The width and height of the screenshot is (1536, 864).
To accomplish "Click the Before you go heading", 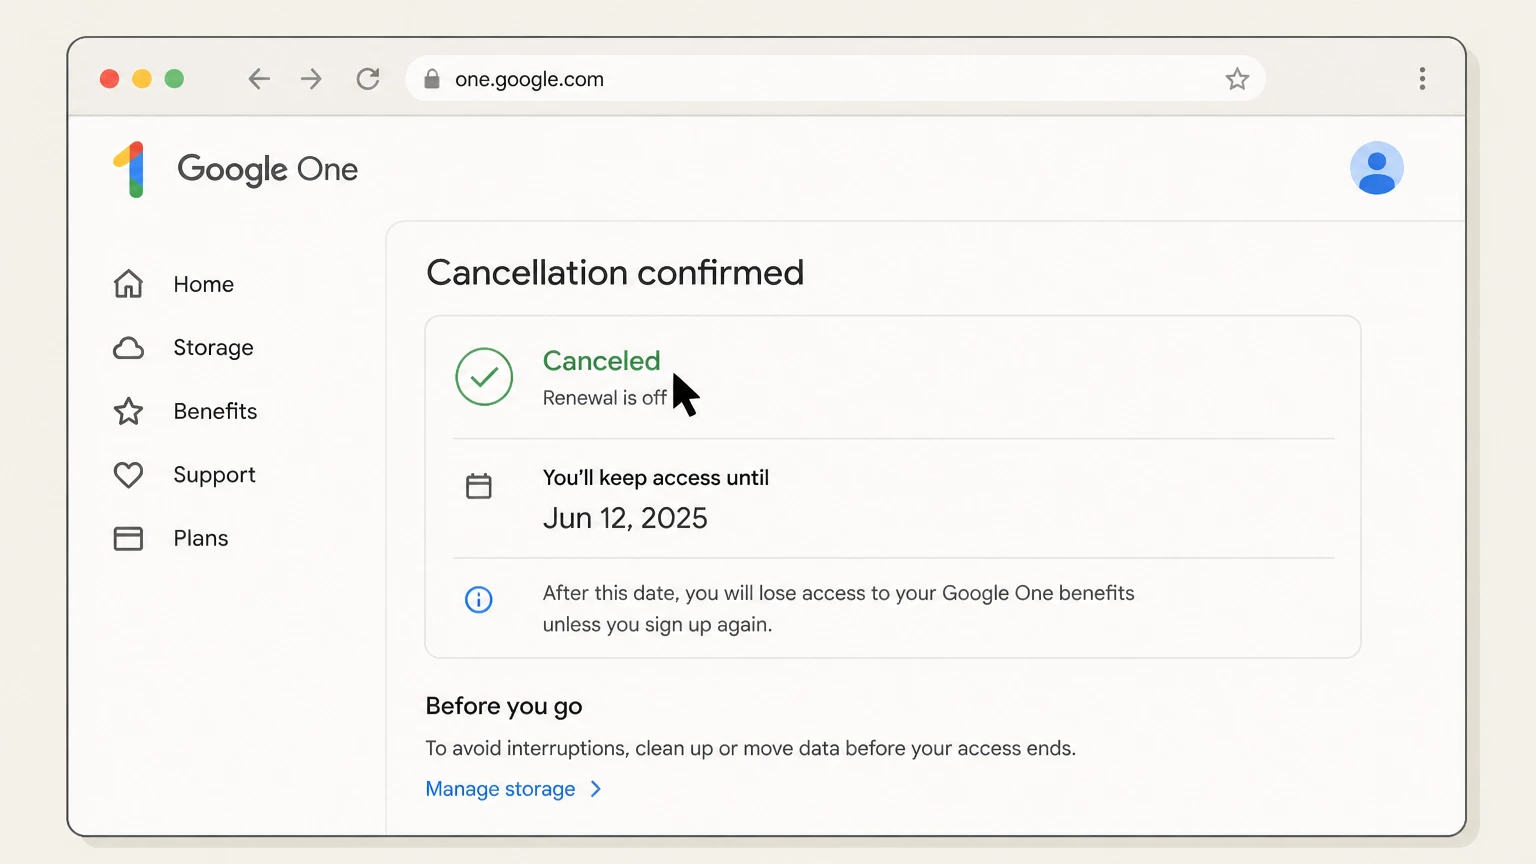I will pyautogui.click(x=504, y=706).
